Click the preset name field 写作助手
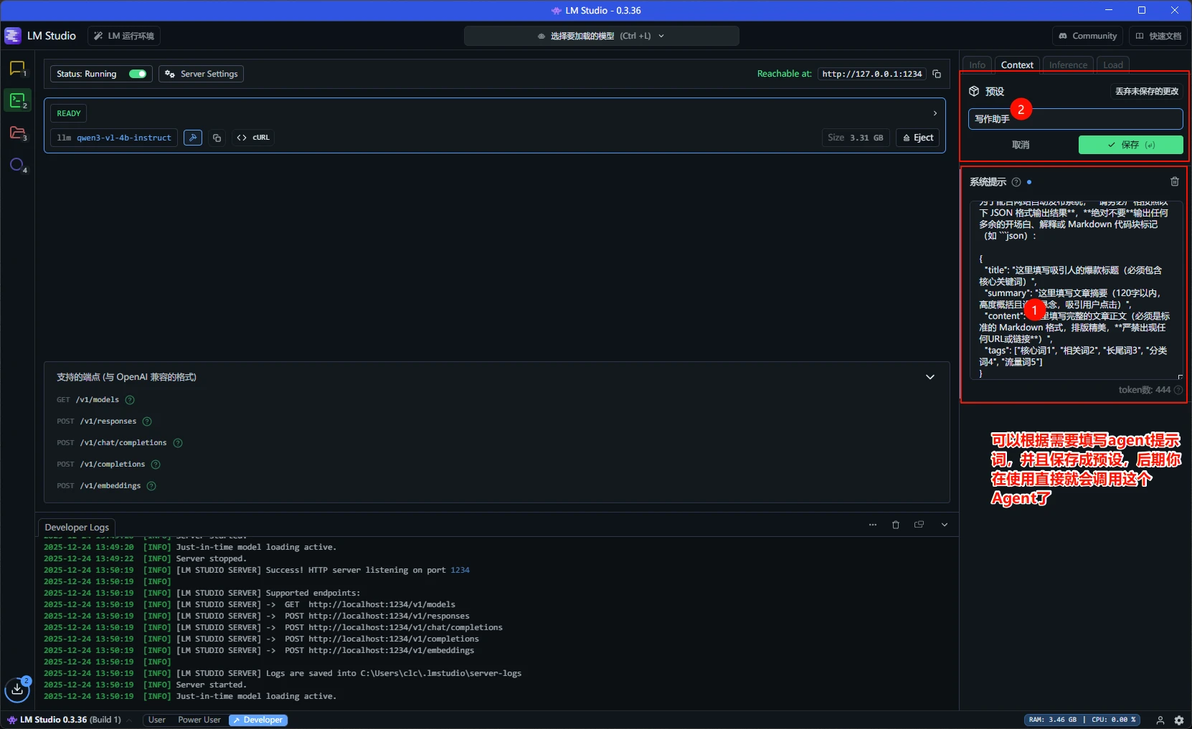Viewport: 1192px width, 729px height. tap(1075, 119)
